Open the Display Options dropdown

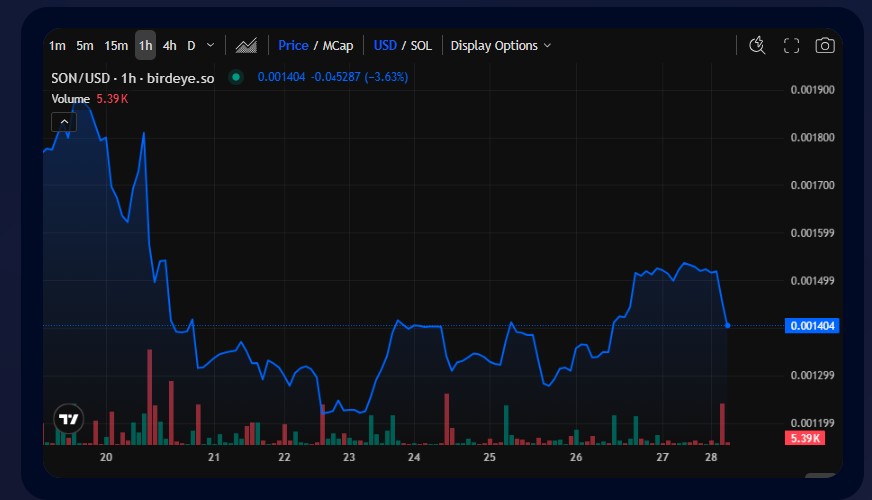click(500, 46)
